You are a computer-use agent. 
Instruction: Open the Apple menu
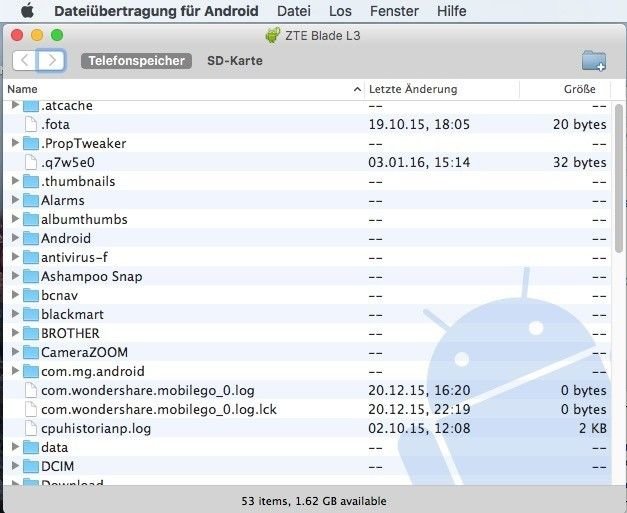point(27,11)
